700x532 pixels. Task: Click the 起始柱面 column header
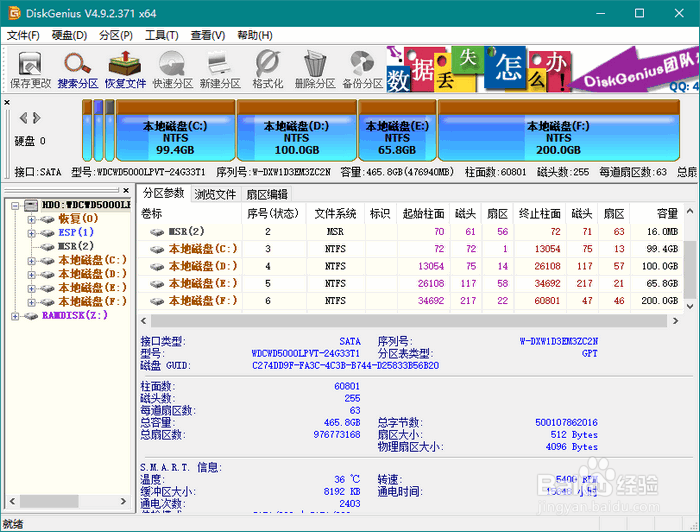(423, 214)
